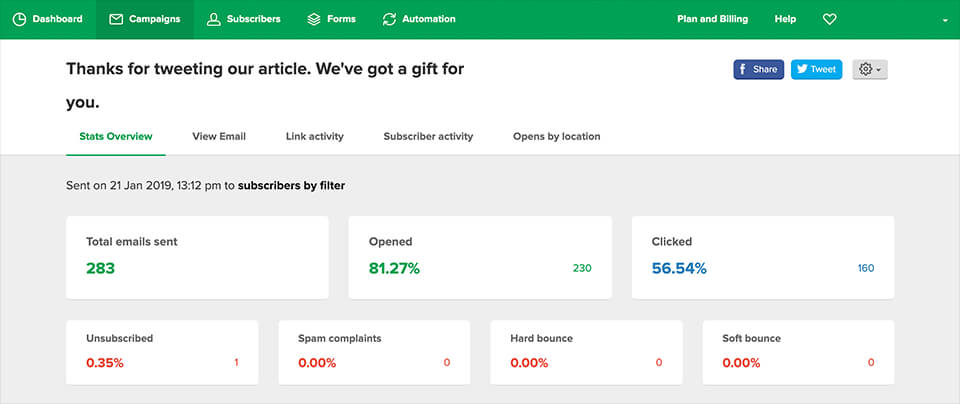This screenshot has width=960, height=404.
Task: Click the heart icon in top bar
Action: [829, 19]
